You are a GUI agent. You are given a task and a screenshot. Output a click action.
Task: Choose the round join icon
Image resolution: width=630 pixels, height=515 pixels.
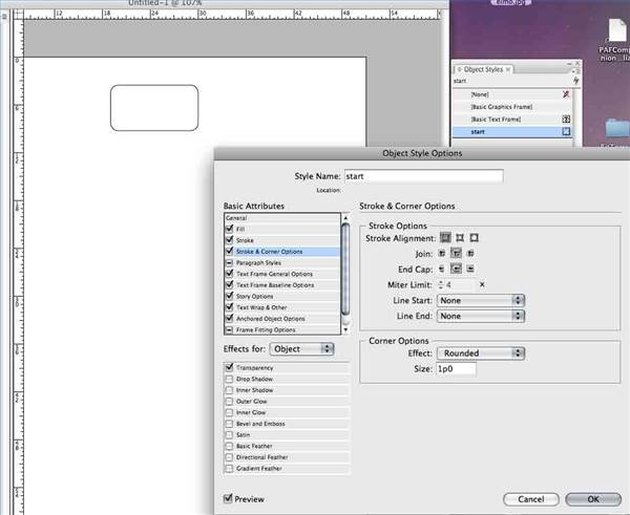click(x=456, y=253)
